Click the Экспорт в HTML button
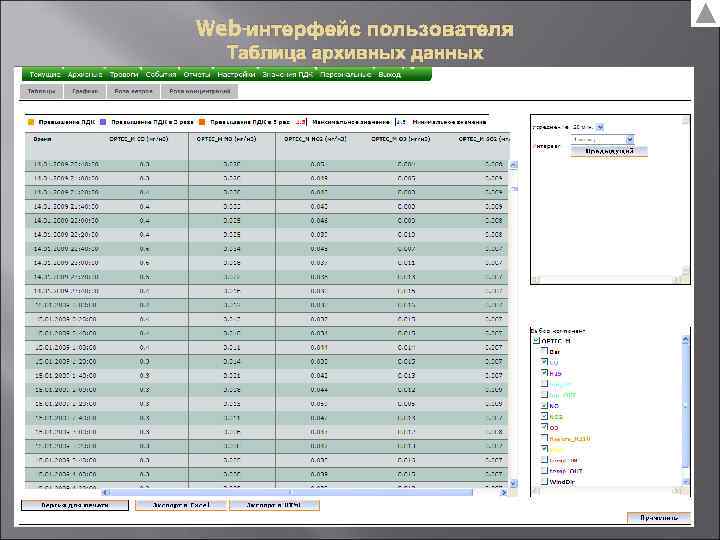 click(274, 505)
